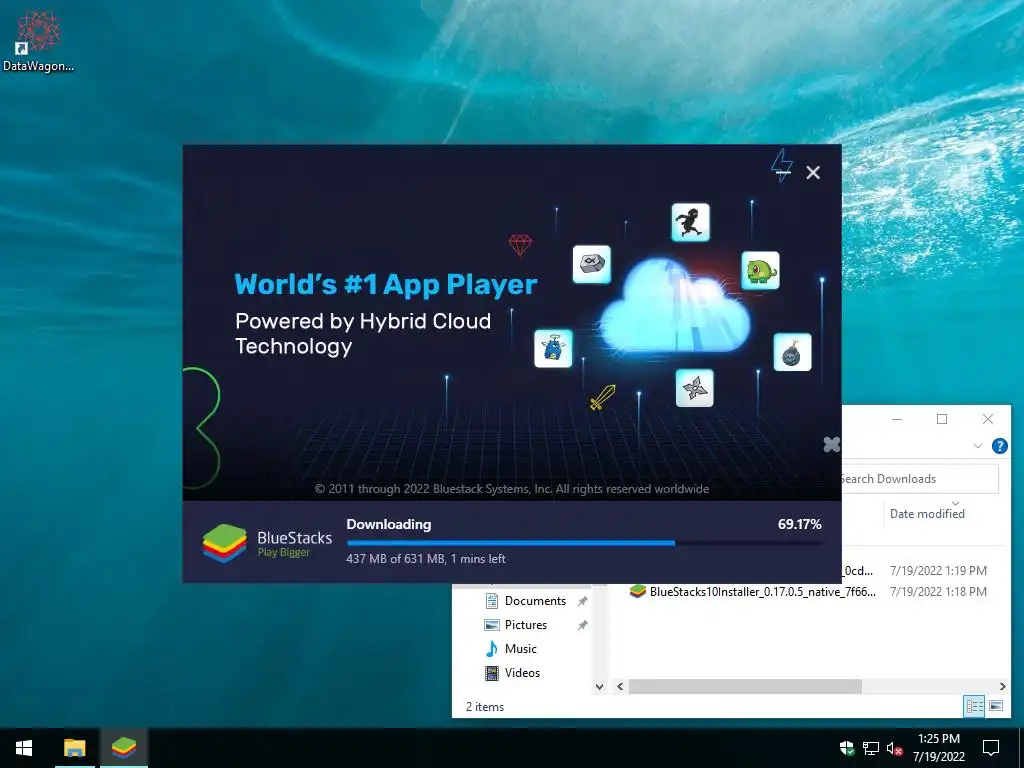The width and height of the screenshot is (1024, 768).
Task: Click the Search Downloads field
Action: [920, 479]
